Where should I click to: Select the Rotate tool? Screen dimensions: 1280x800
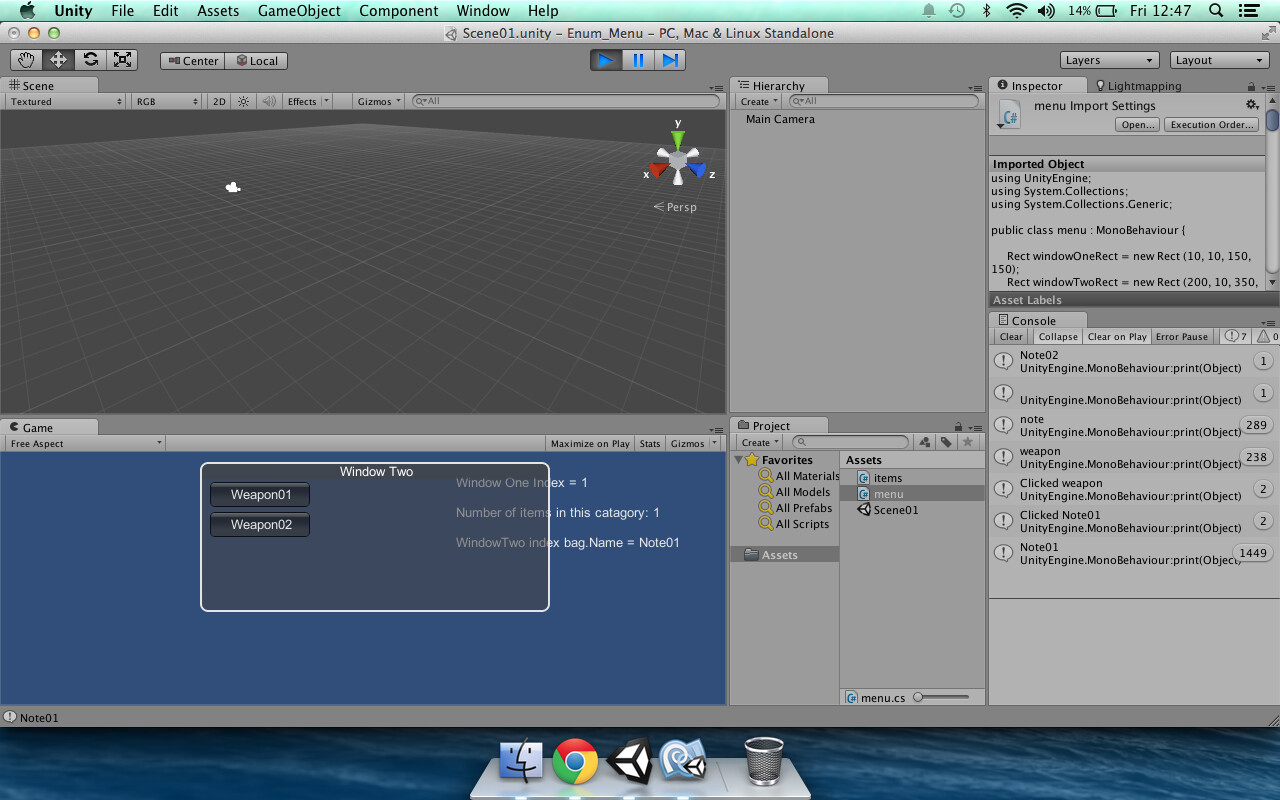coord(91,60)
